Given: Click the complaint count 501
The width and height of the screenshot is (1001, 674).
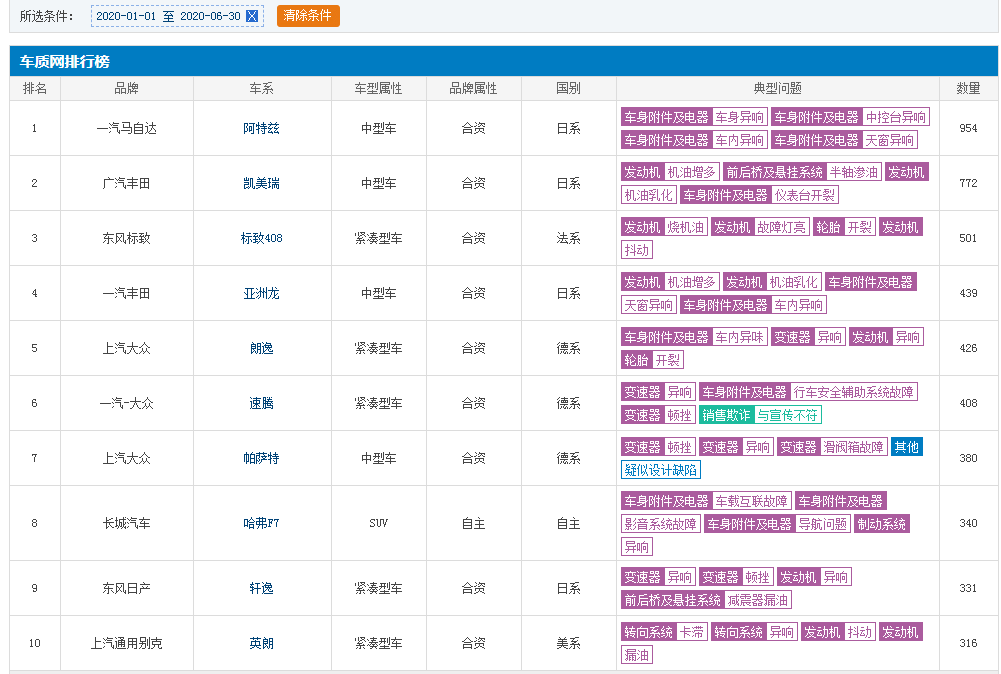Looking at the screenshot, I should click(x=968, y=238).
